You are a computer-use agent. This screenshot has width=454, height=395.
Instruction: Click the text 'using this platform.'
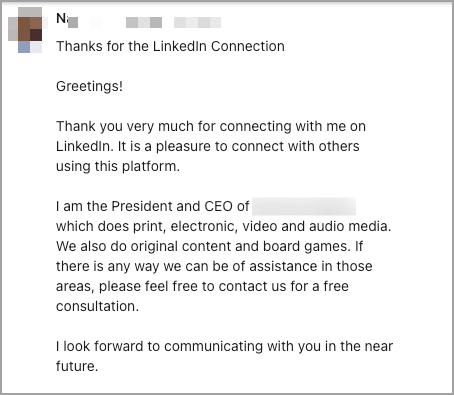118,166
